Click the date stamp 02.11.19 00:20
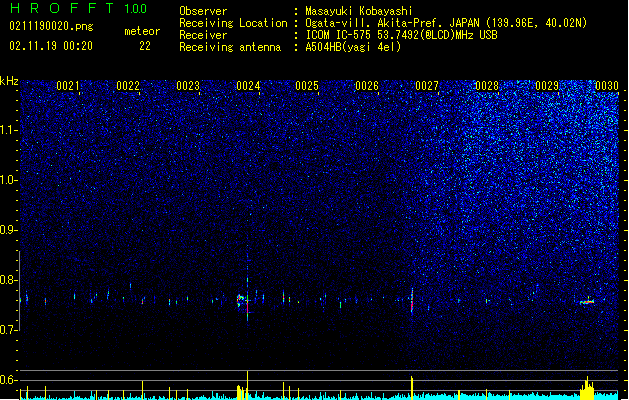This screenshot has width=629, height=400. pos(51,46)
